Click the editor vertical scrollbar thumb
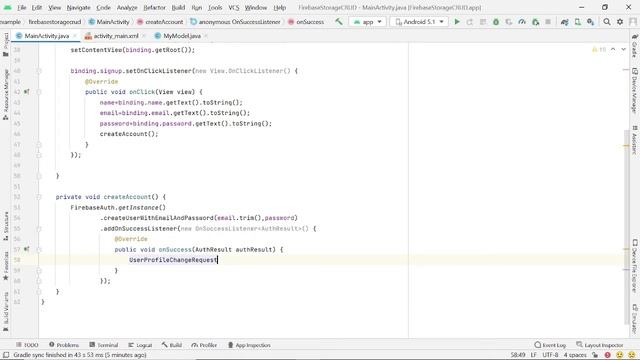The image size is (640, 360). point(626,227)
